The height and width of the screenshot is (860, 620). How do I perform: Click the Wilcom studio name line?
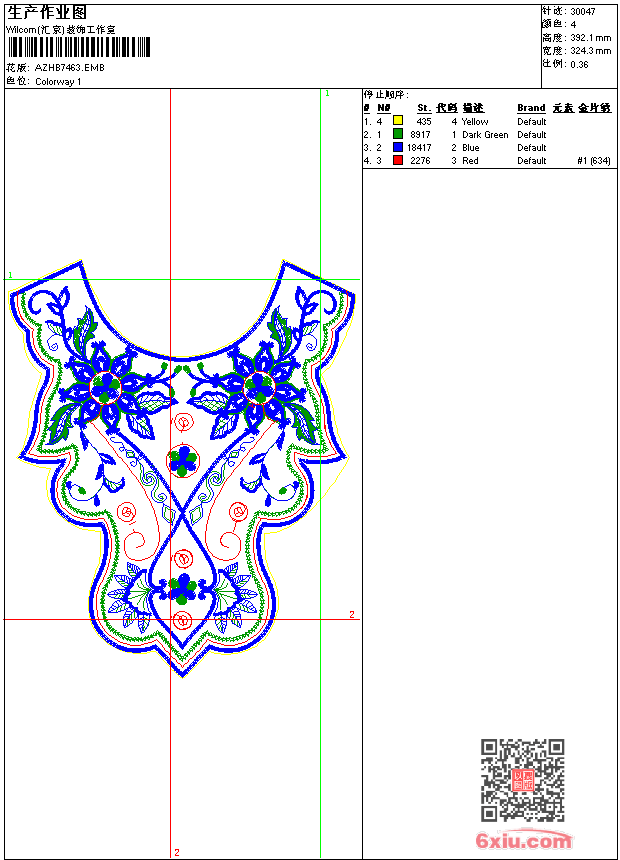60,30
